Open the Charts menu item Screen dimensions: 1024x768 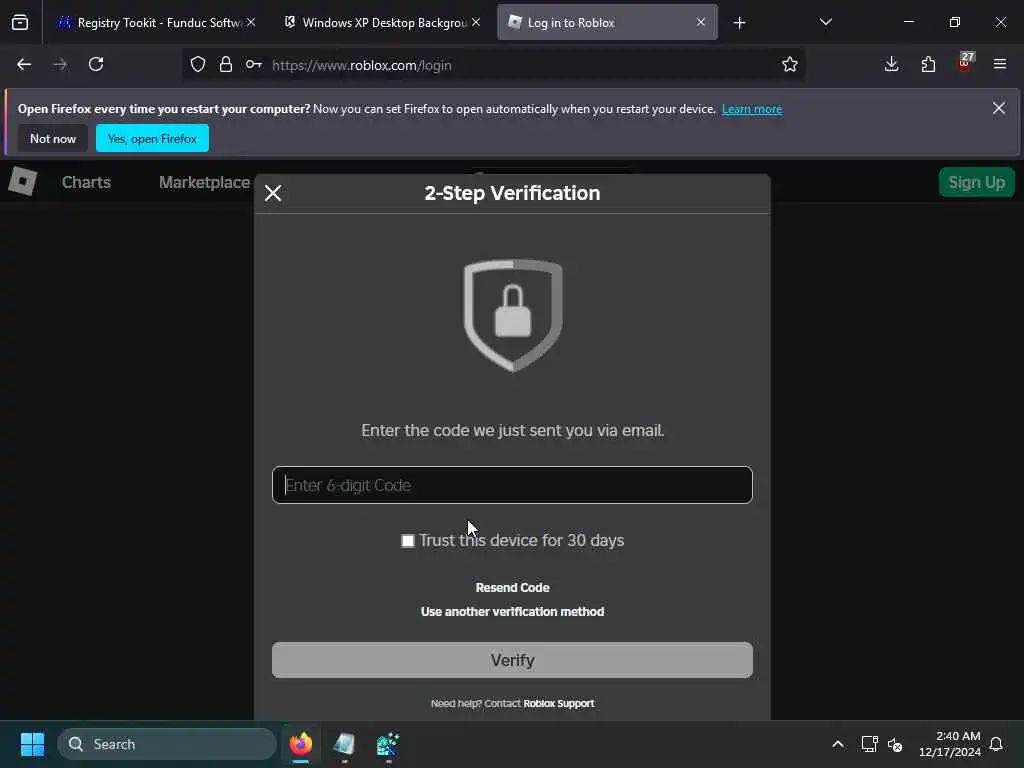pos(86,182)
